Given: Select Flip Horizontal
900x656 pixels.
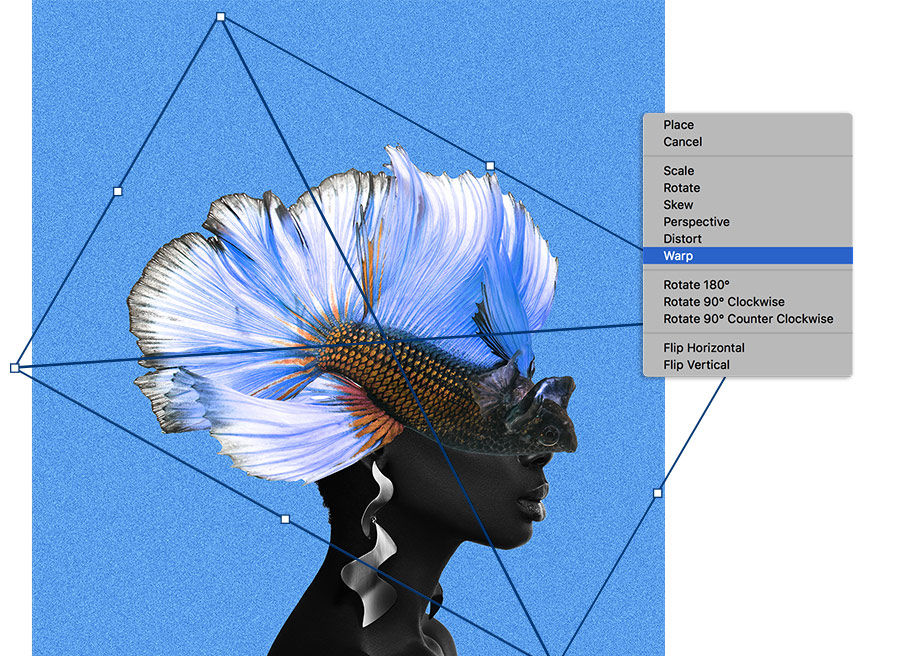Looking at the screenshot, I should (x=704, y=347).
